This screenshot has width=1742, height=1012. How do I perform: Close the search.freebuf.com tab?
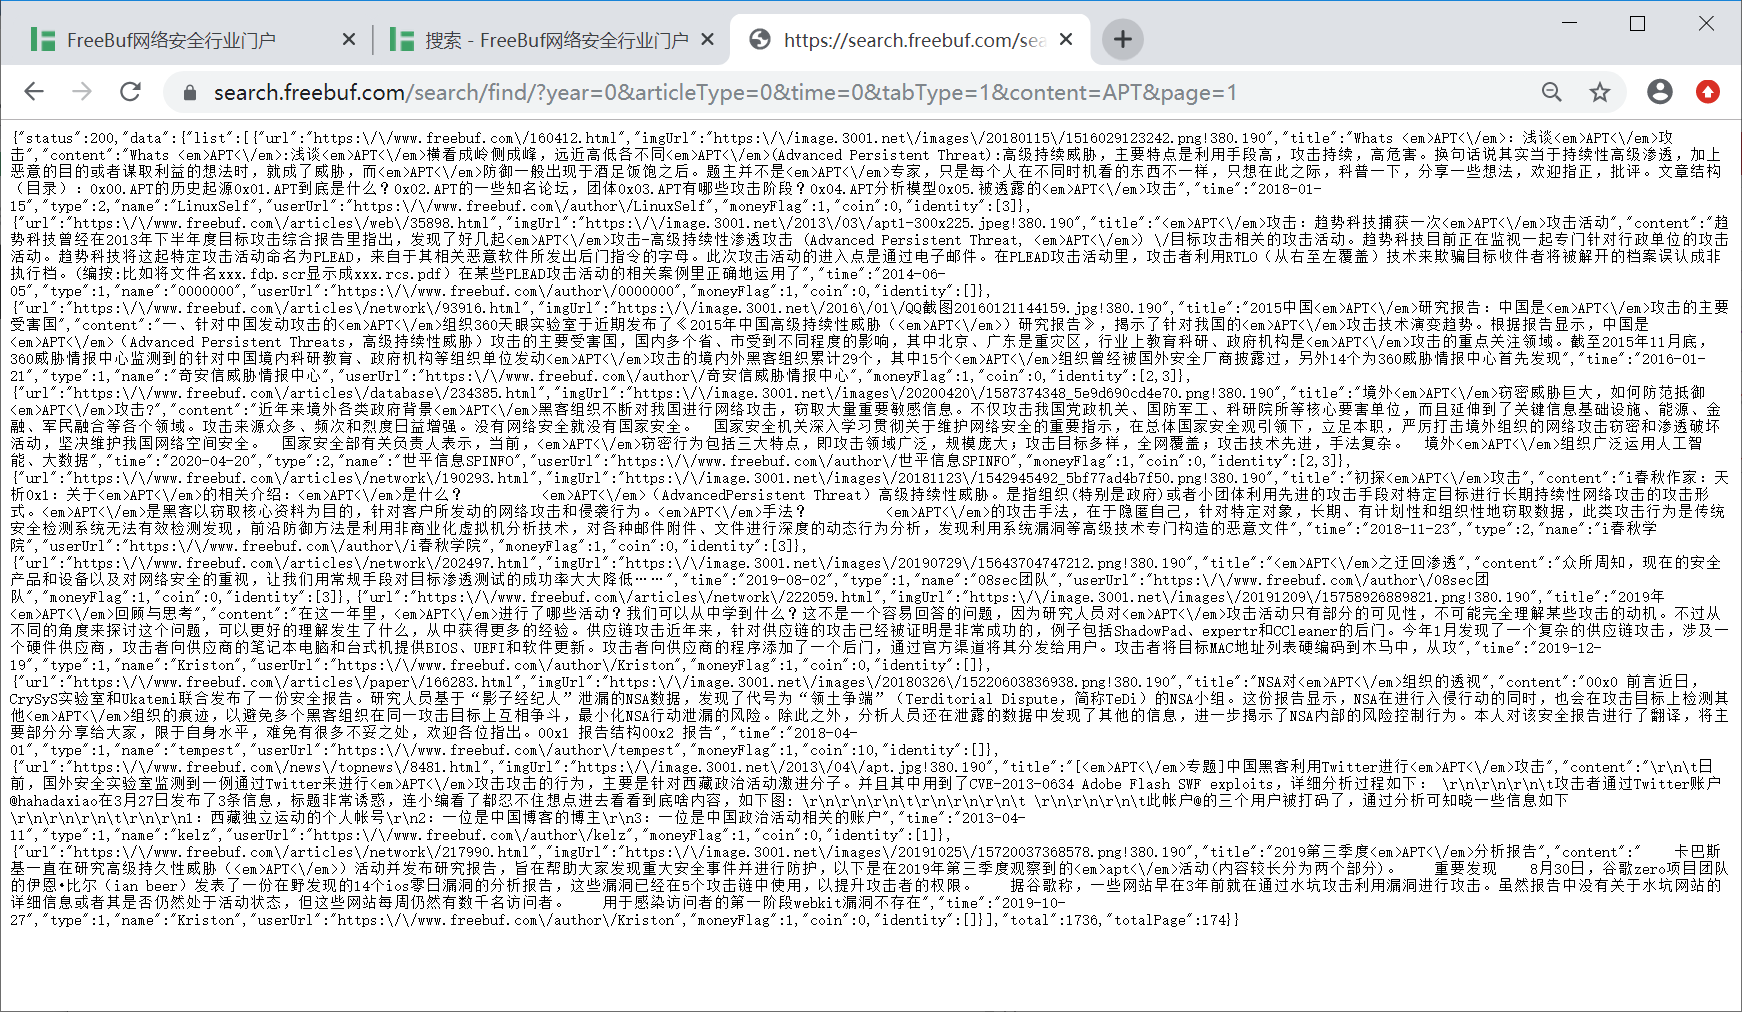(1066, 39)
